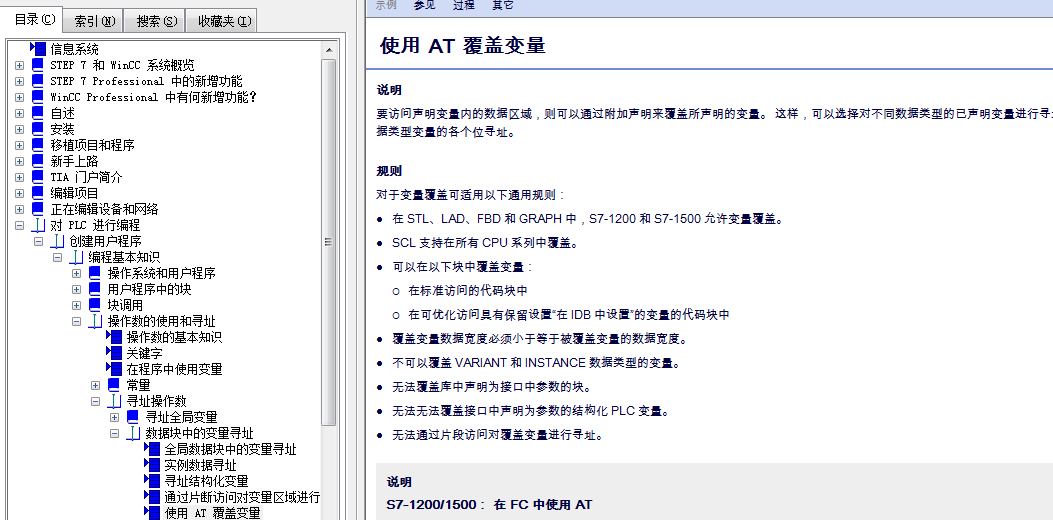Open the 搜索 tab
Viewport: 1053px width, 520px height.
156,21
